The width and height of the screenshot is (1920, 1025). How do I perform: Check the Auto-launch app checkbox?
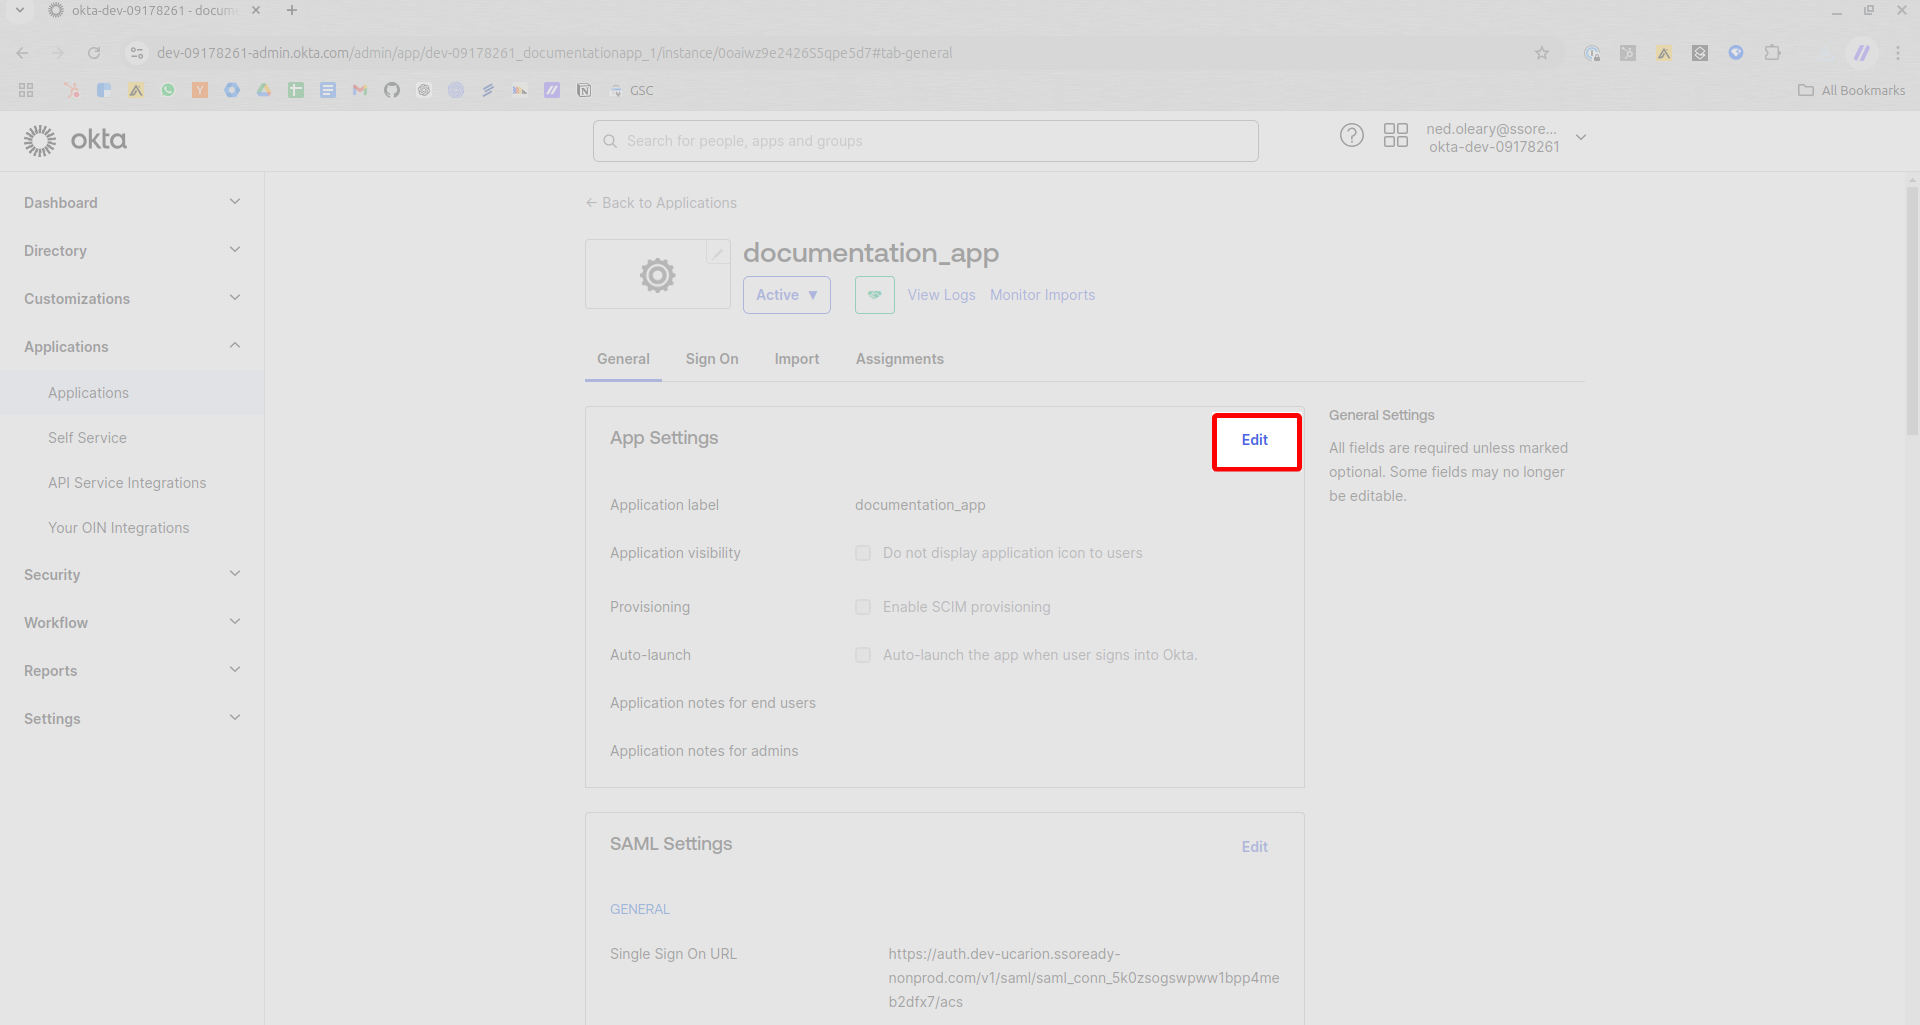click(x=862, y=655)
